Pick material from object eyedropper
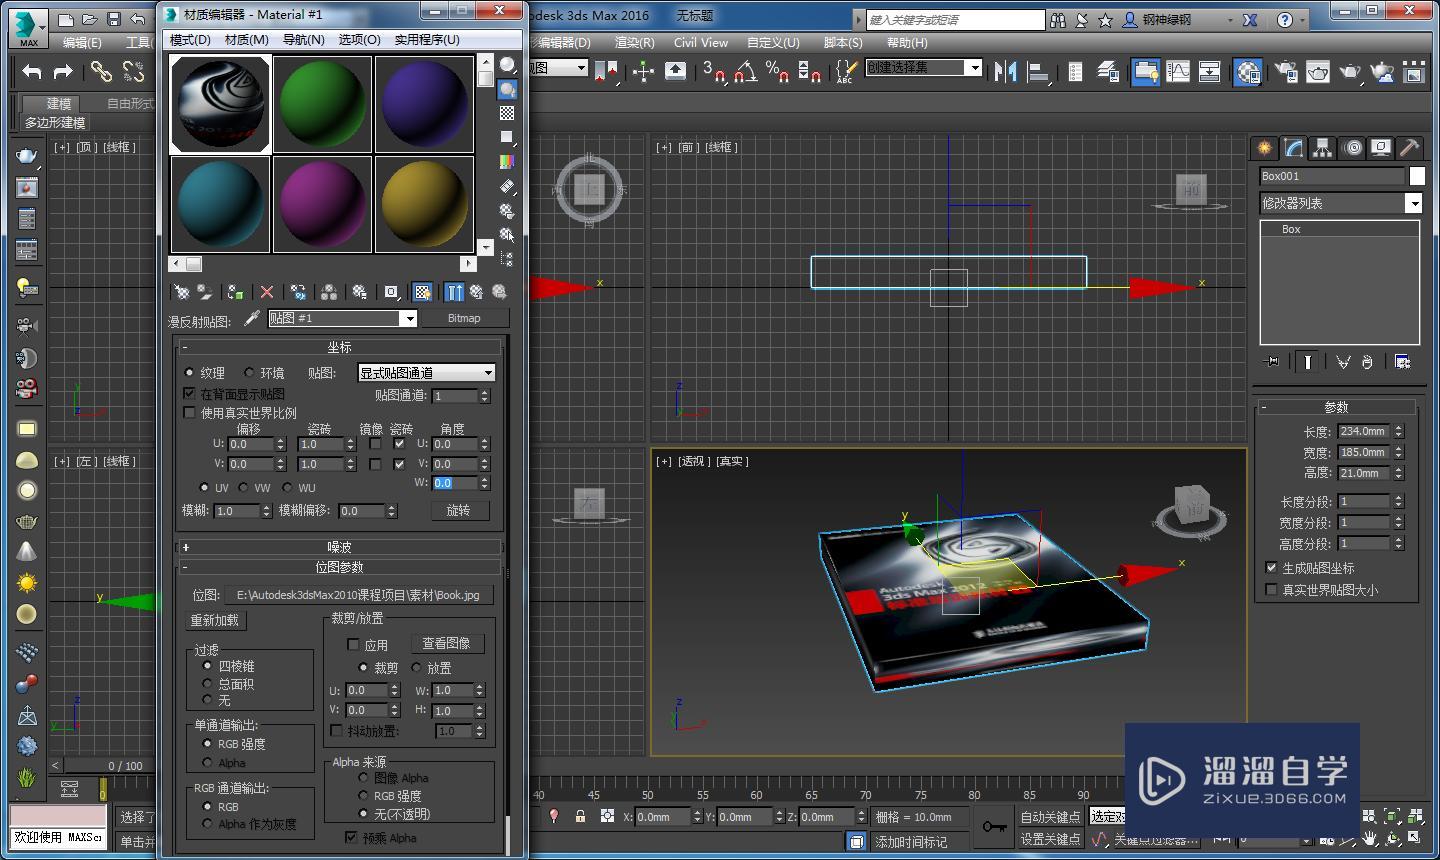 (252, 318)
